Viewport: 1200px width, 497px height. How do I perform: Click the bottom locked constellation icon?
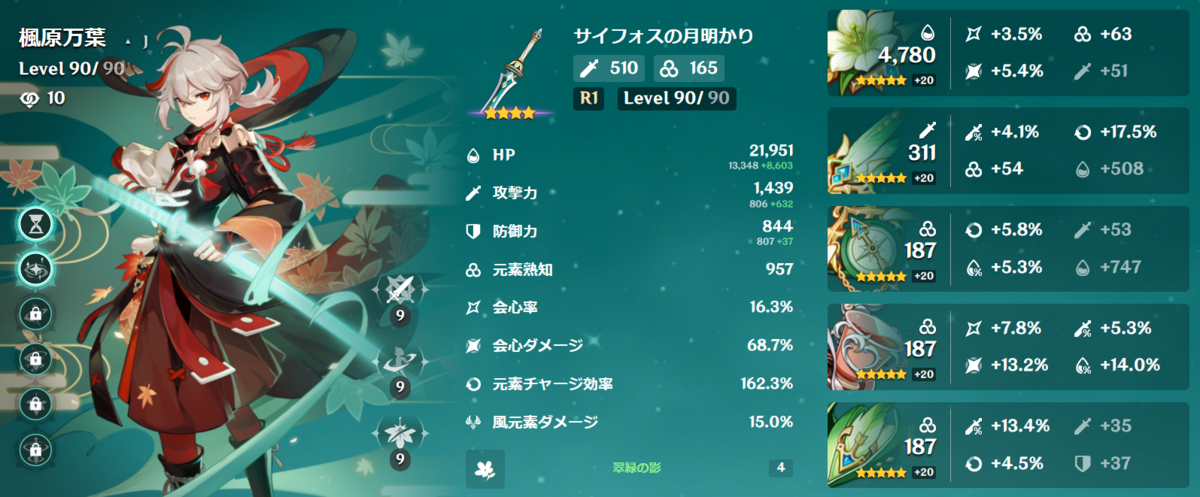click(x=37, y=447)
